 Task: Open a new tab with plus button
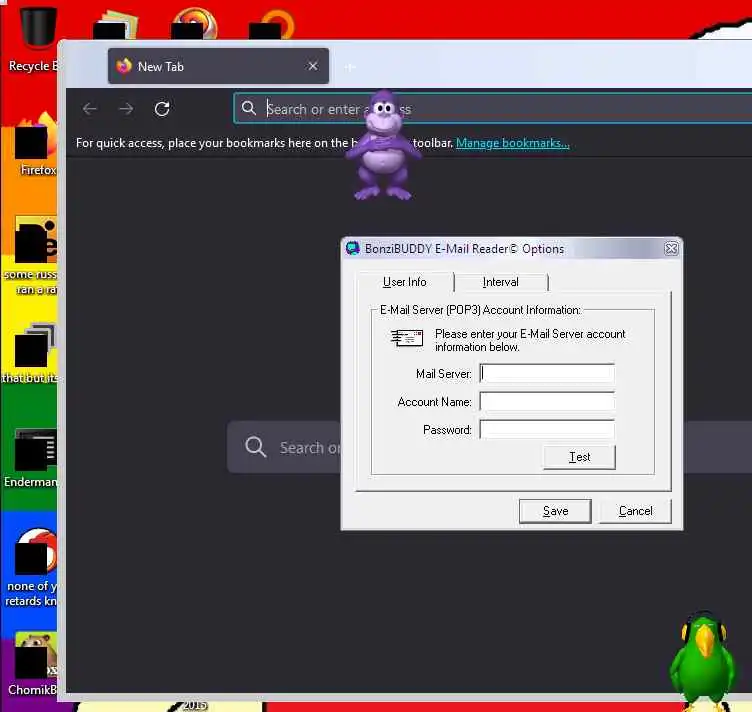coord(350,67)
